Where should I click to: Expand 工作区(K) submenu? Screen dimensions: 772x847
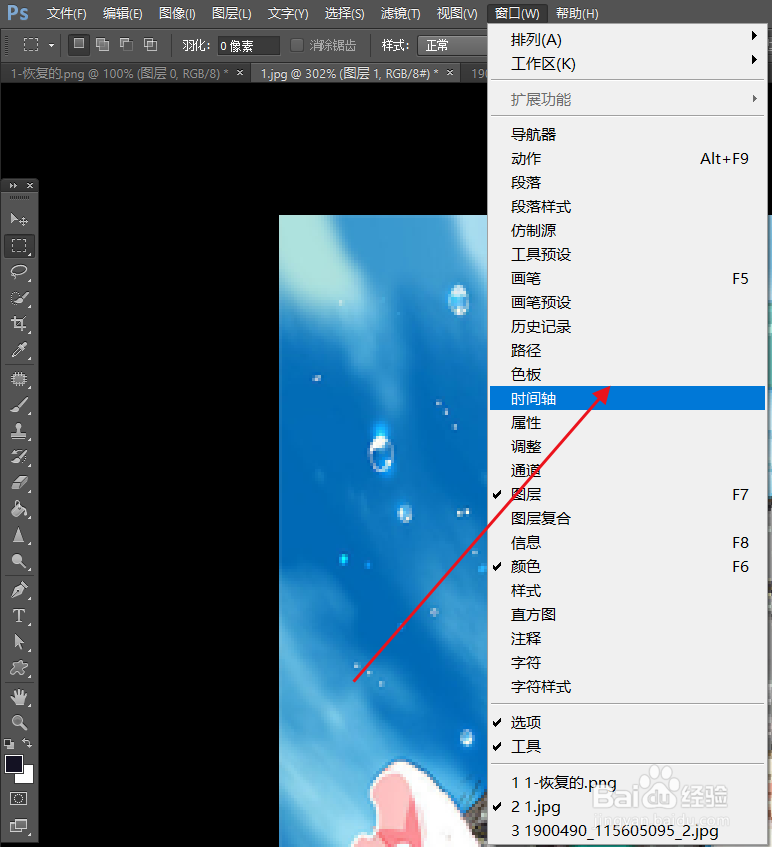627,64
